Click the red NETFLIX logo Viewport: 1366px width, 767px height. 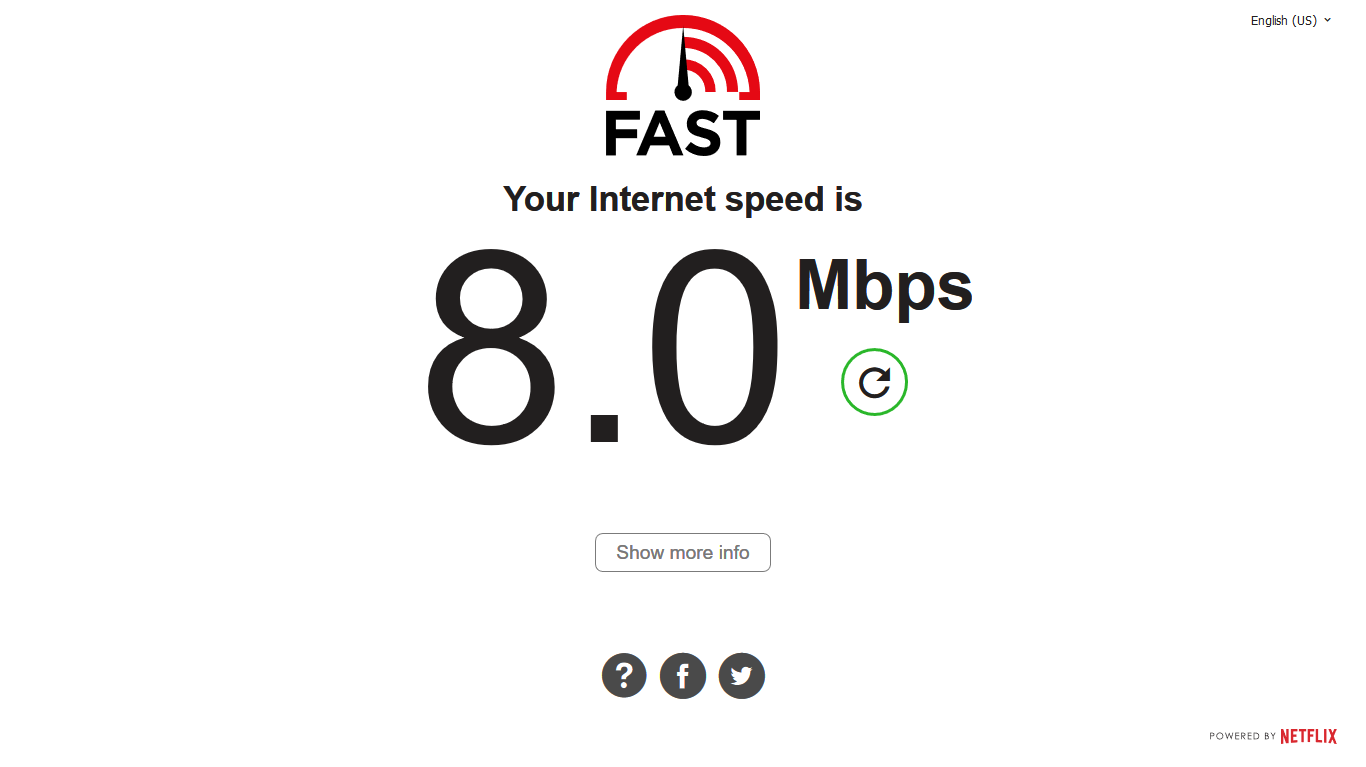[x=1308, y=736]
